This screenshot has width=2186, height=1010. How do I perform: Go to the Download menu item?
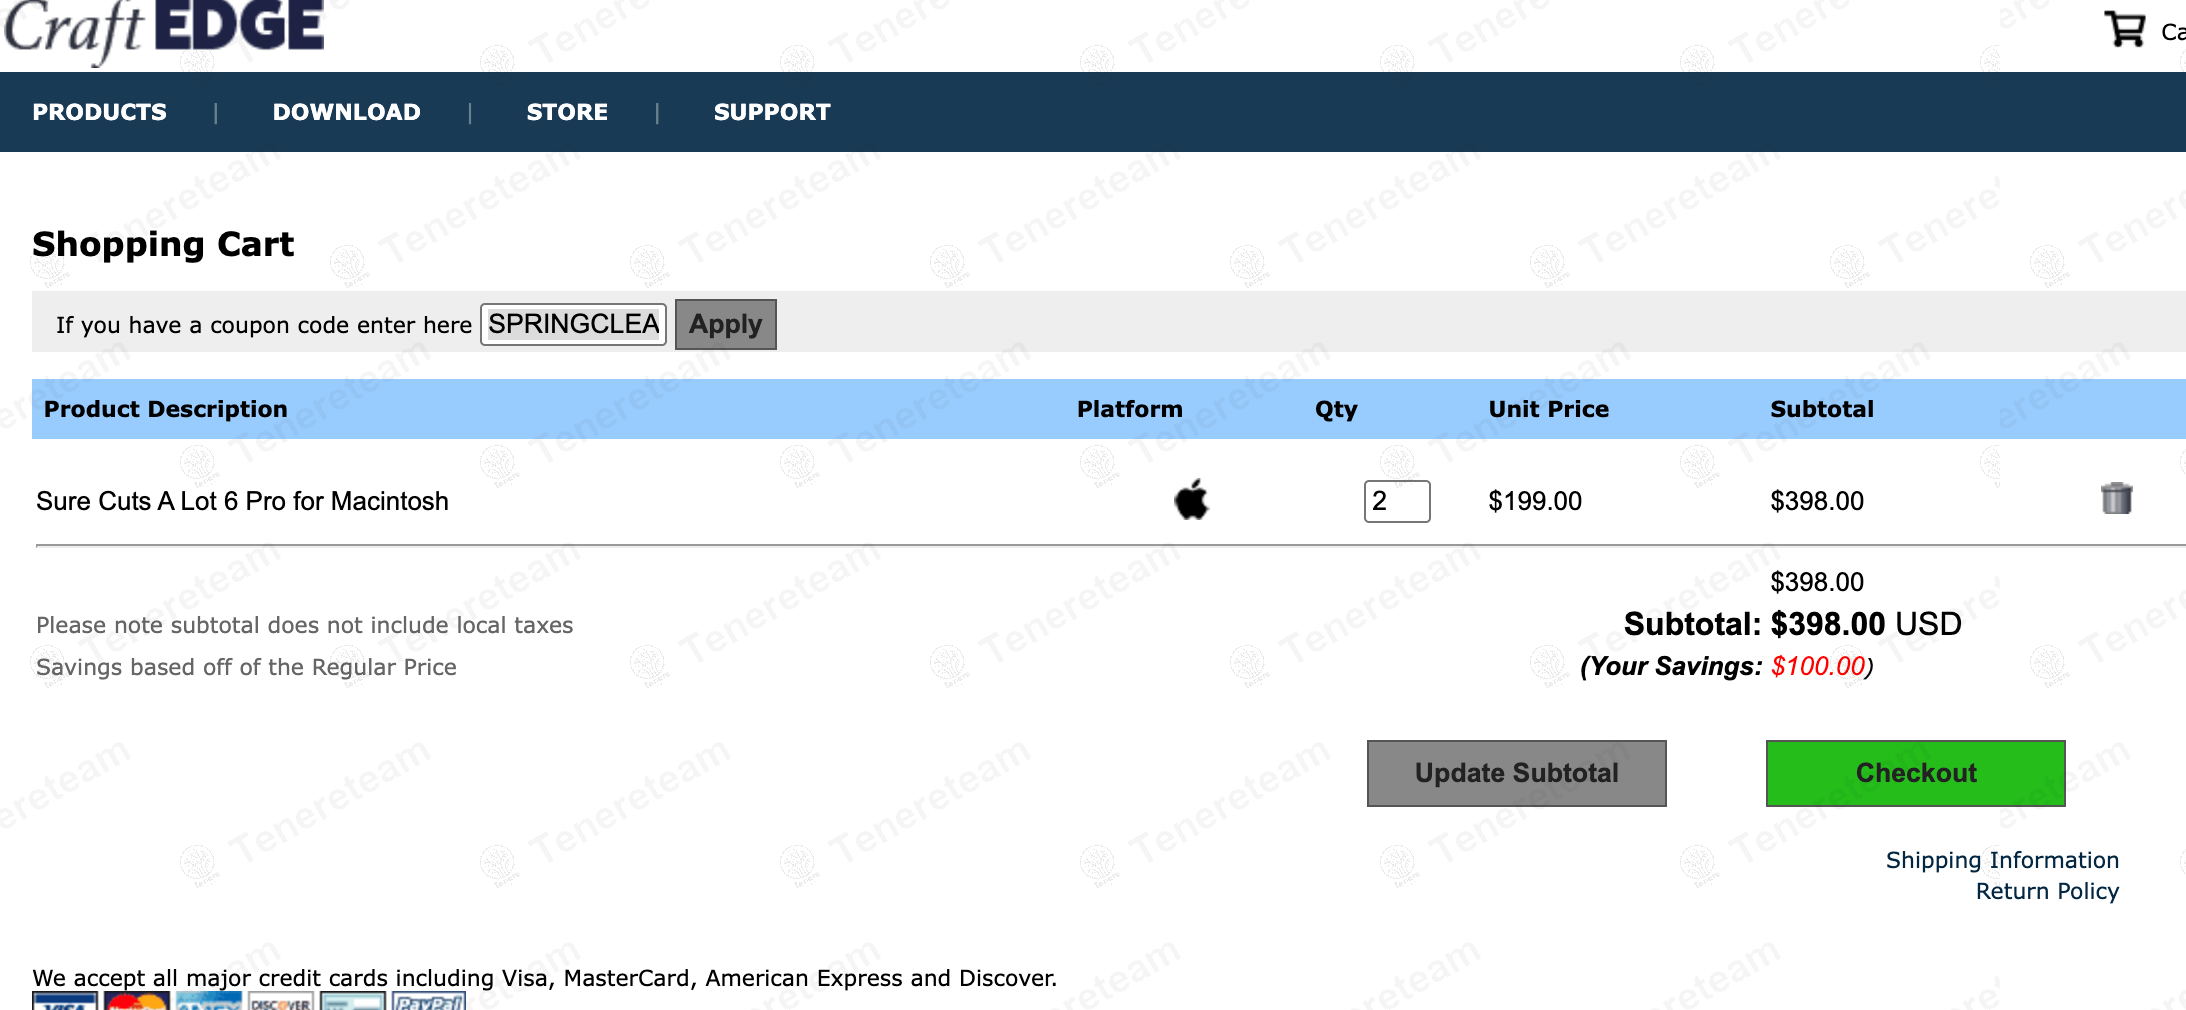(347, 112)
